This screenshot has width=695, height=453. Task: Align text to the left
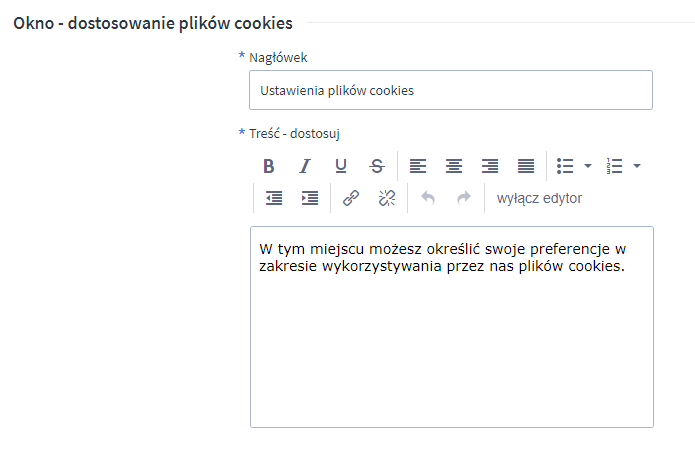(x=418, y=166)
